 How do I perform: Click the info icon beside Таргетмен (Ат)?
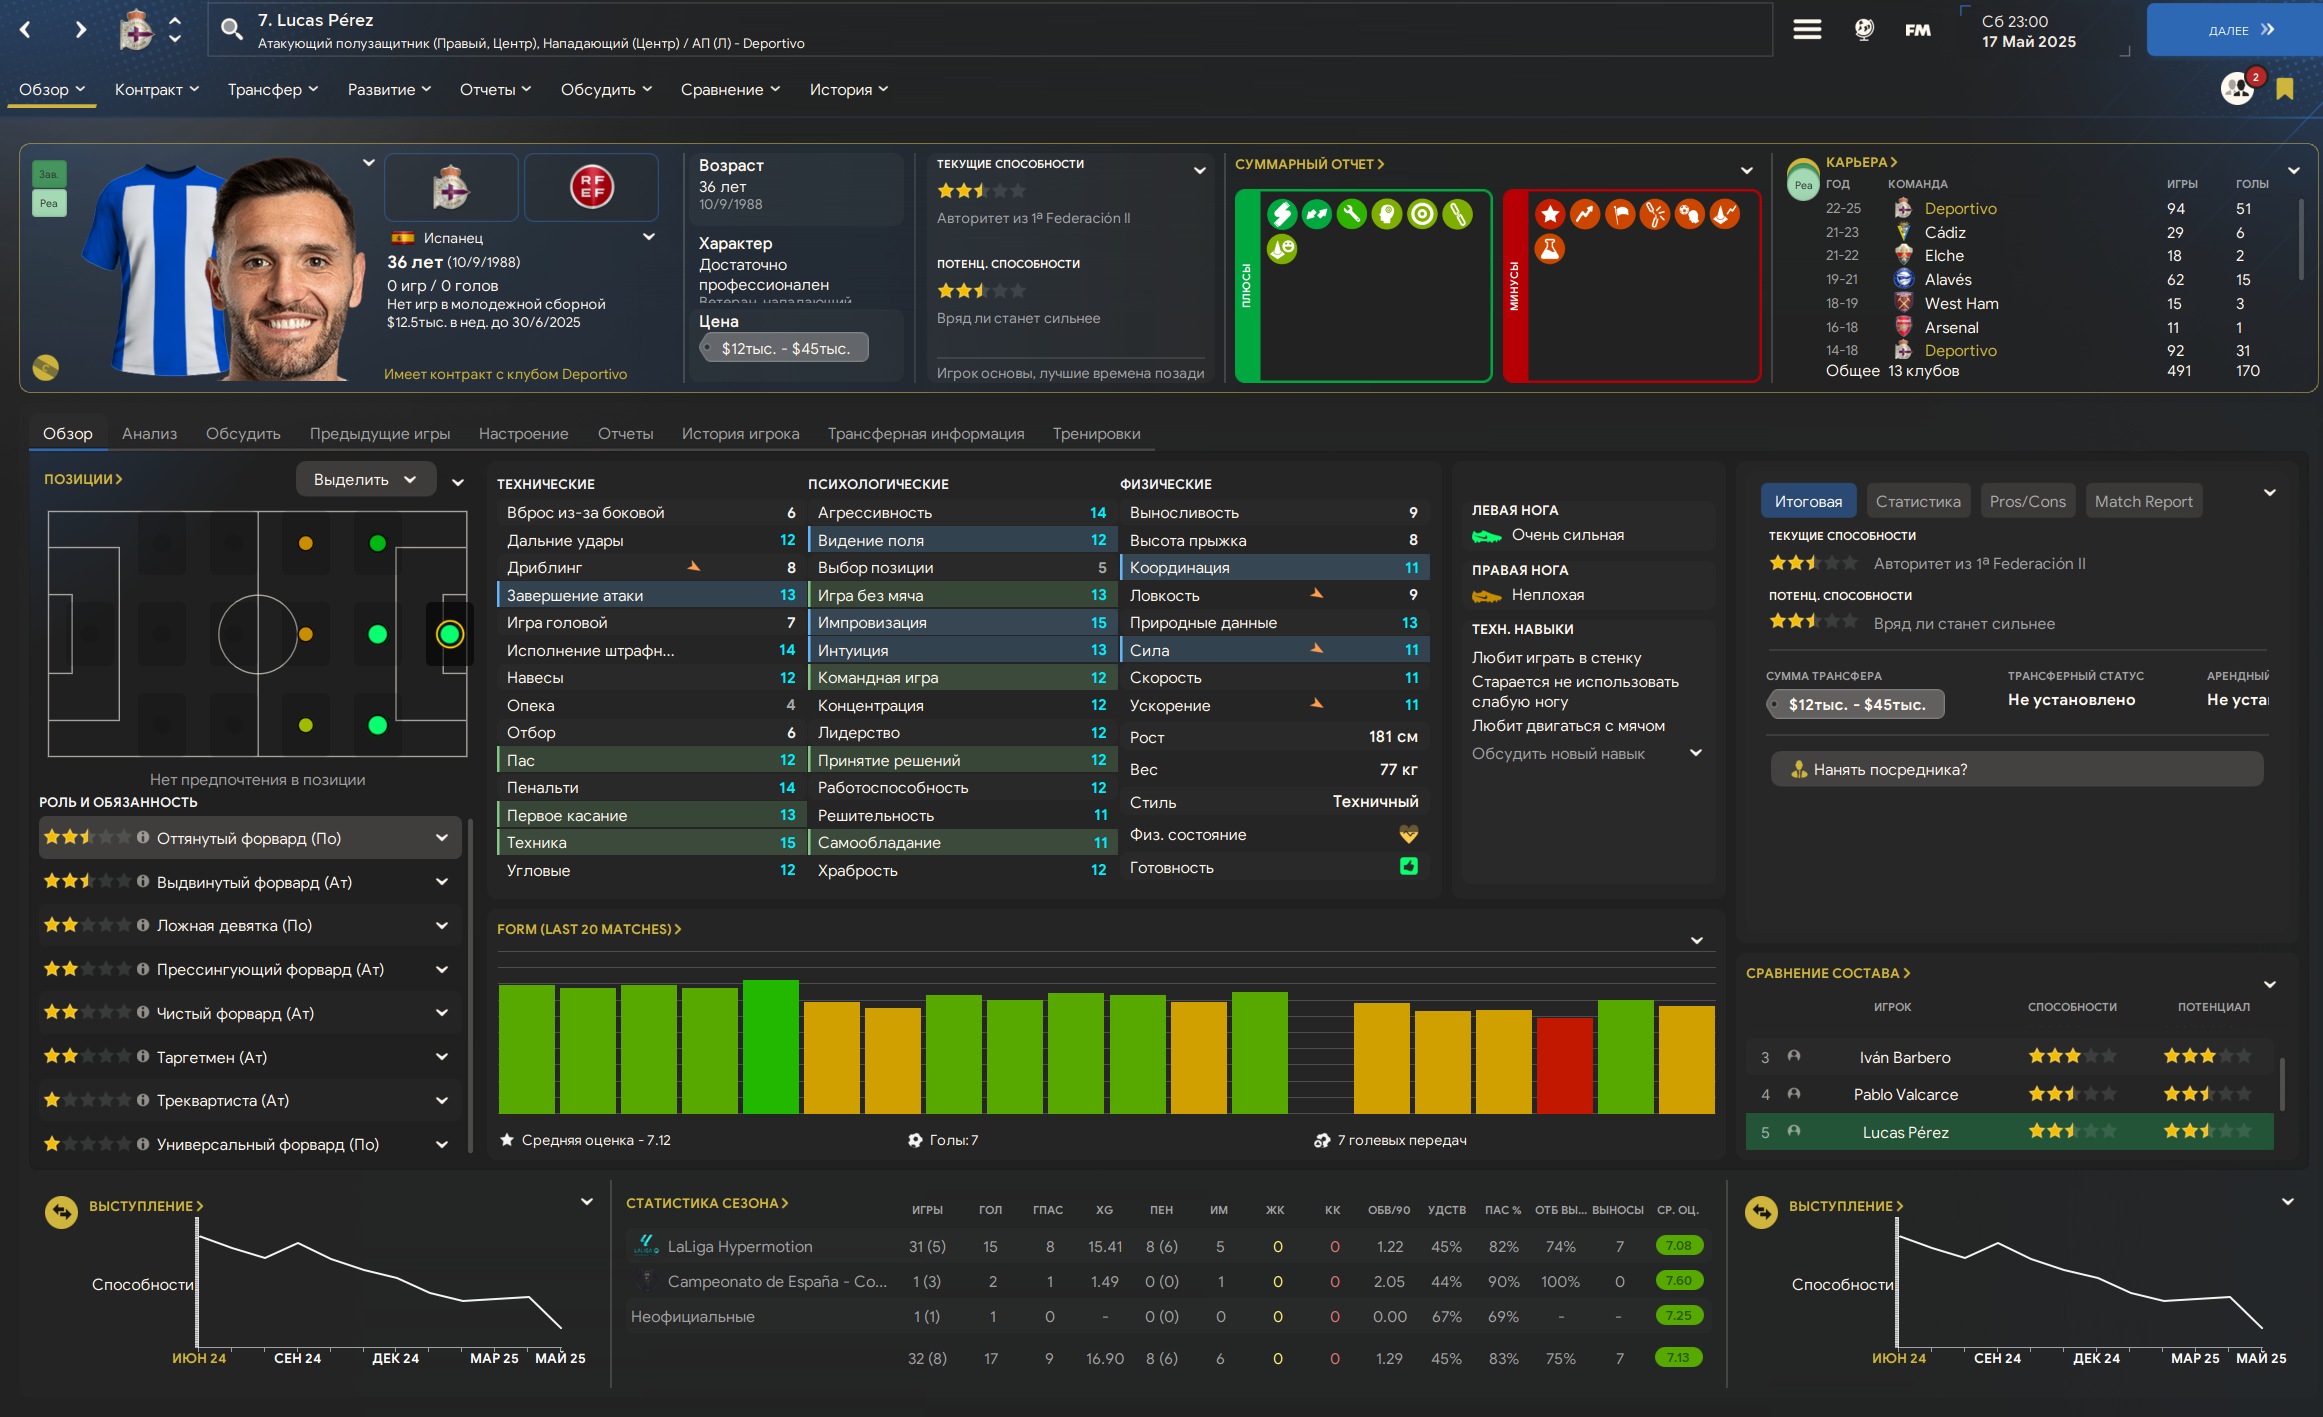coord(143,1057)
